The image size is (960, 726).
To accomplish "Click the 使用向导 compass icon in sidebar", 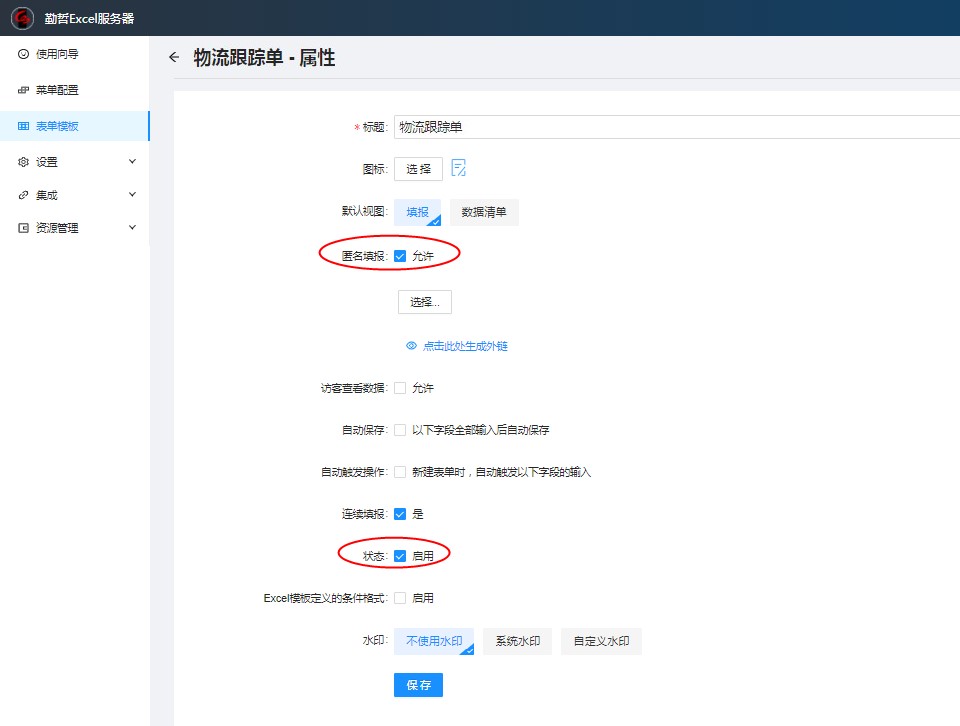I will pos(24,54).
